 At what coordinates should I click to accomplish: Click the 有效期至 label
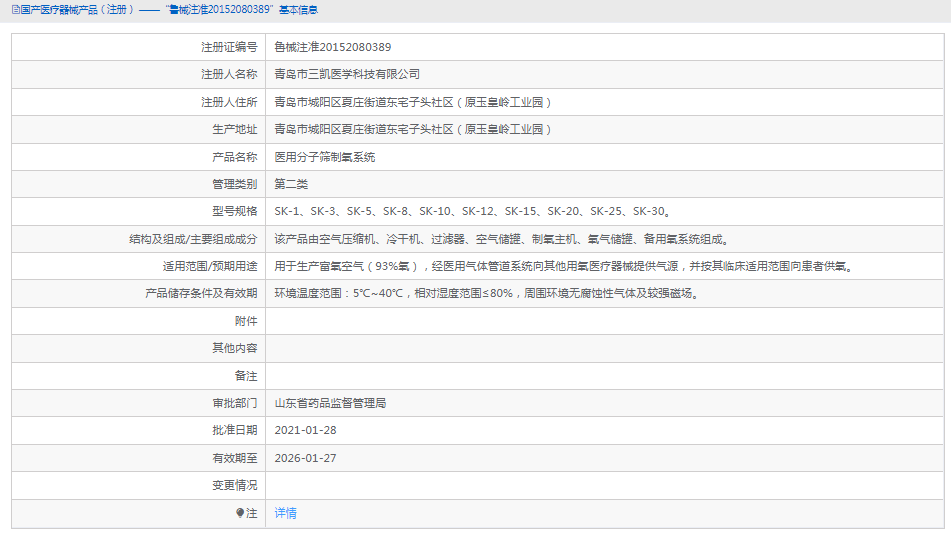235,458
